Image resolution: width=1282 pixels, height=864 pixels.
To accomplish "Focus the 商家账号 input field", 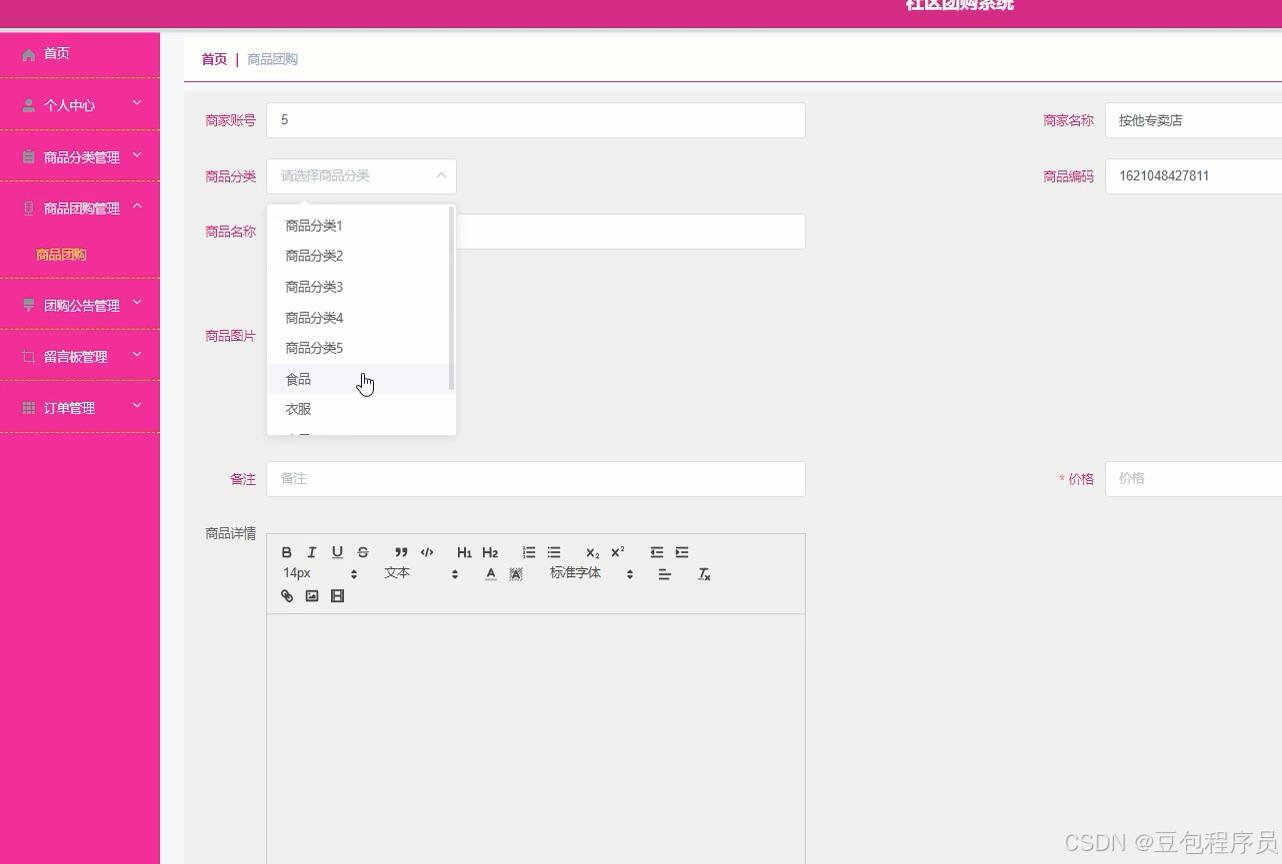I will [x=536, y=120].
